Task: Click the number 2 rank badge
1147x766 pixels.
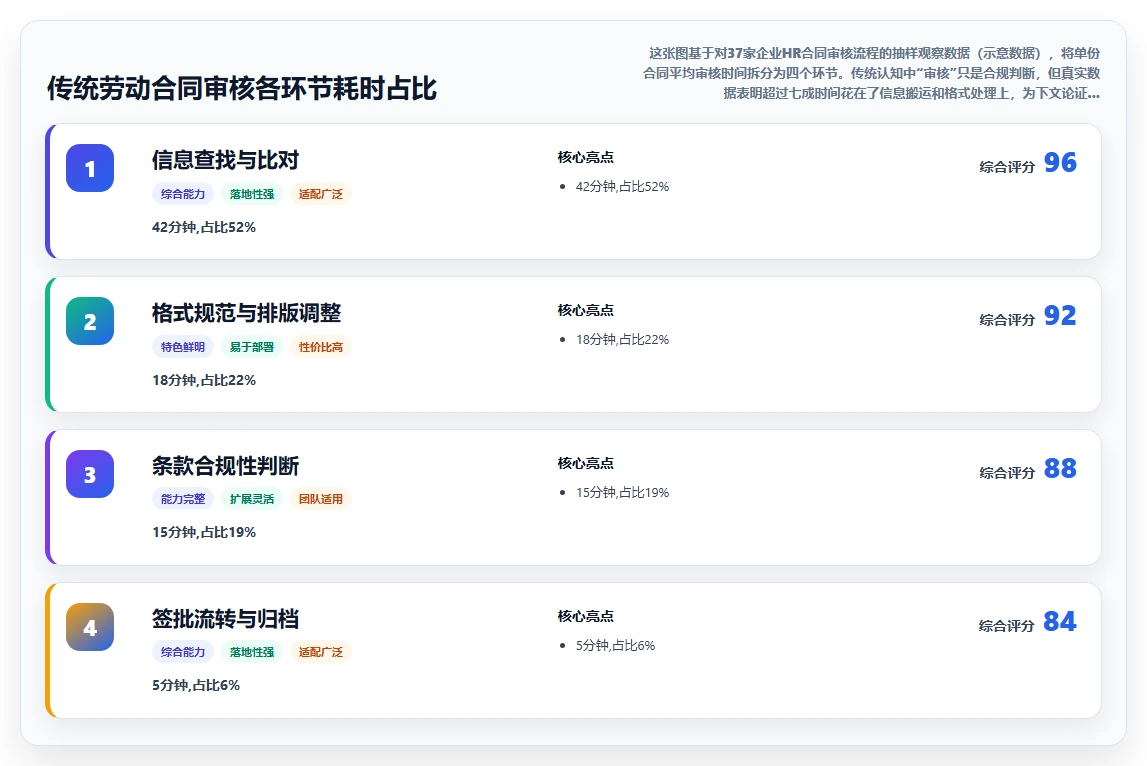Action: [x=90, y=321]
